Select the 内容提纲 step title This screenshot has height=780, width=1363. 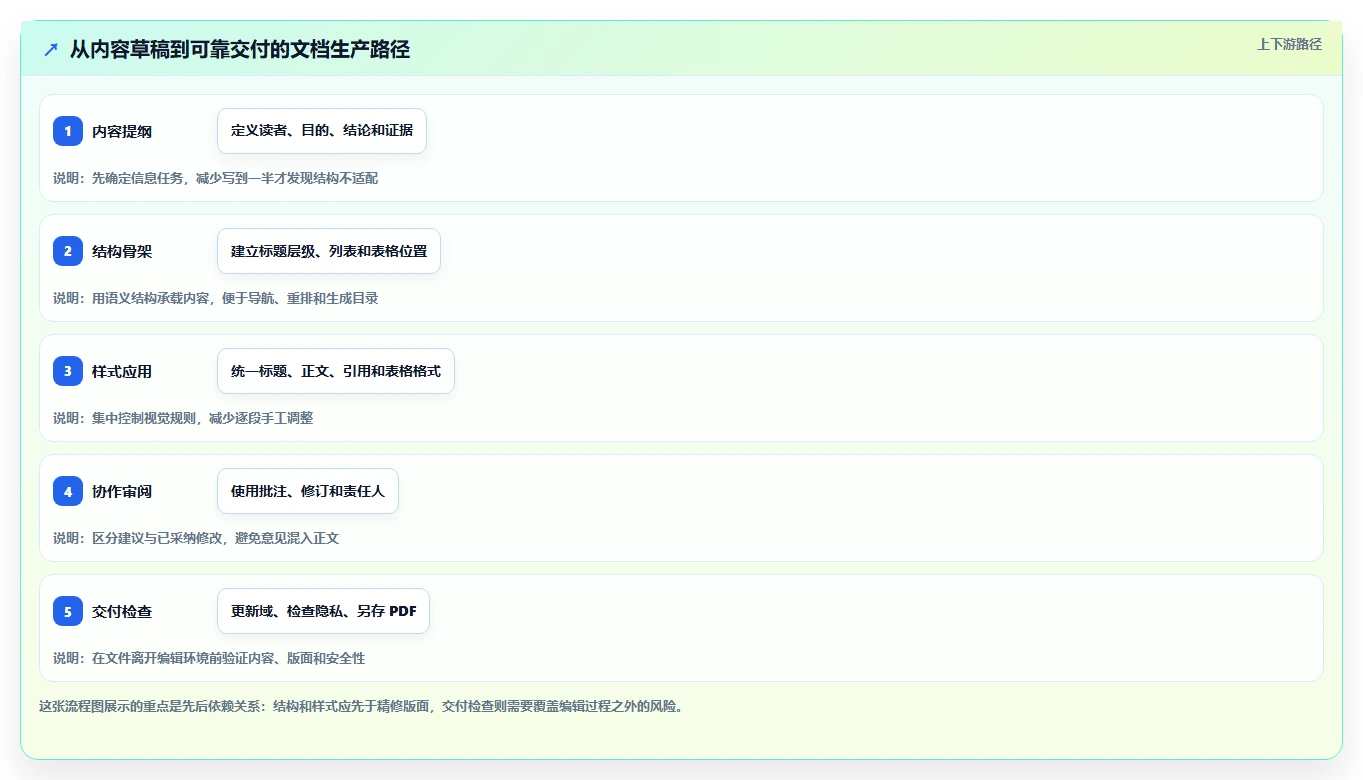pyautogui.click(x=122, y=131)
